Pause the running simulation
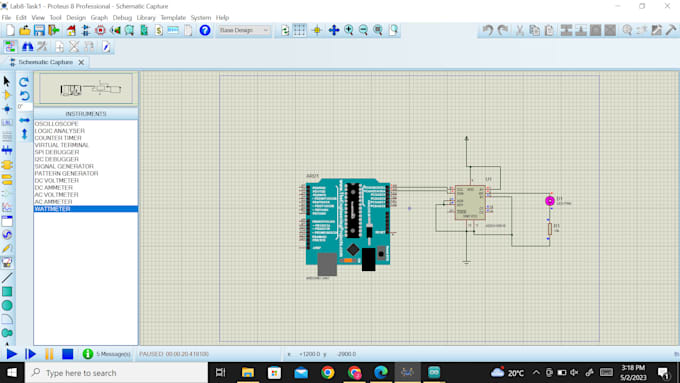Viewport: 680px width, 383px height. (49, 354)
